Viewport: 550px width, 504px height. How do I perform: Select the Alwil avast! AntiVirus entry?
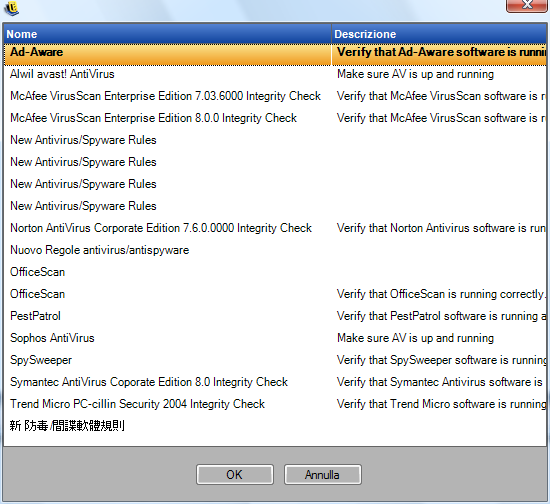(x=62, y=74)
